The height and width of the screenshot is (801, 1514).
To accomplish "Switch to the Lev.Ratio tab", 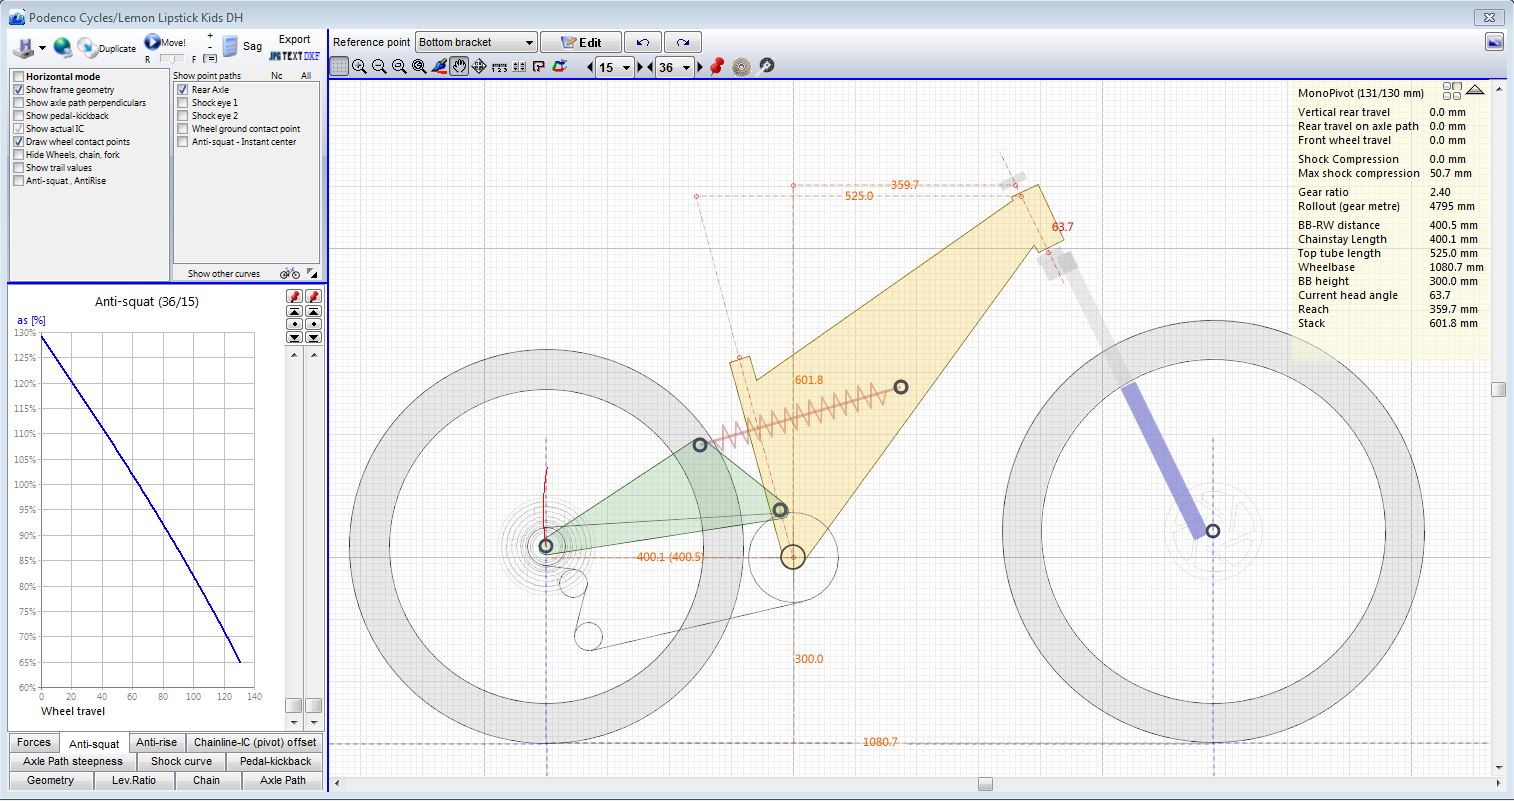I will coord(134,780).
